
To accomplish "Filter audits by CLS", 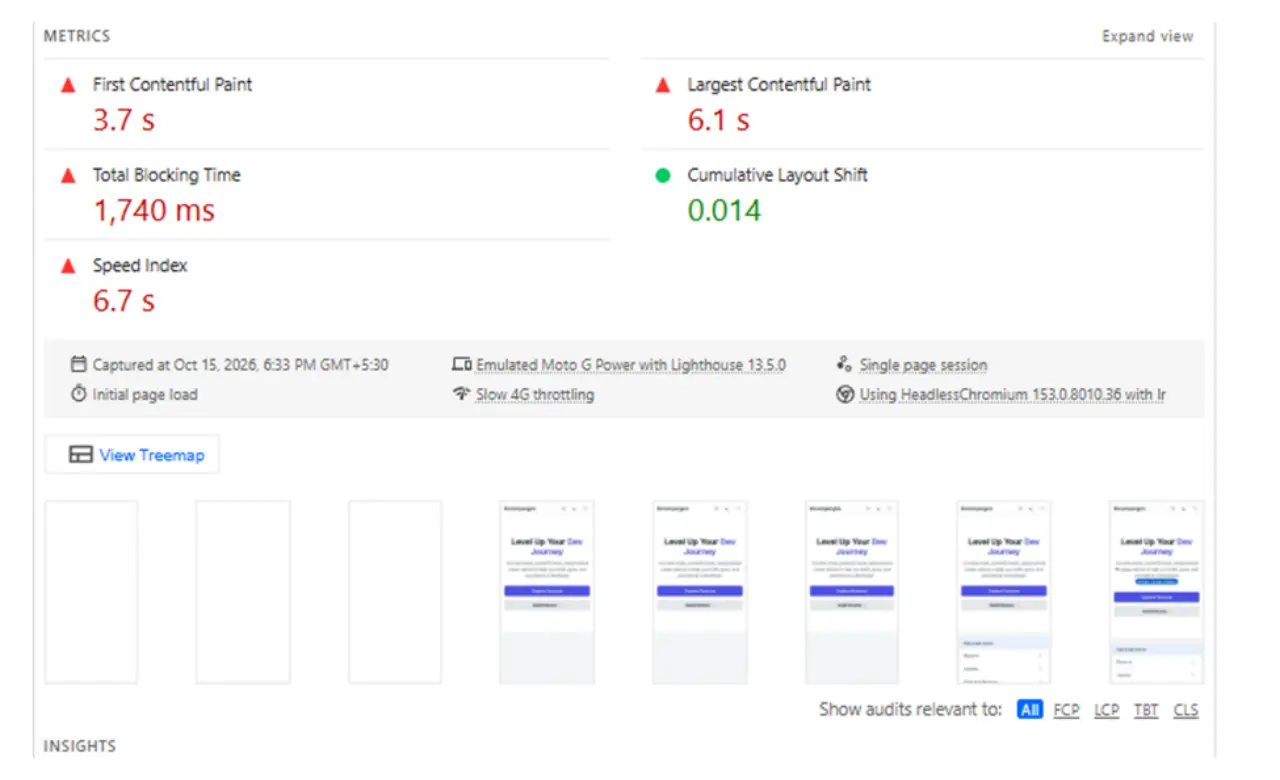I will pyautogui.click(x=1186, y=710).
